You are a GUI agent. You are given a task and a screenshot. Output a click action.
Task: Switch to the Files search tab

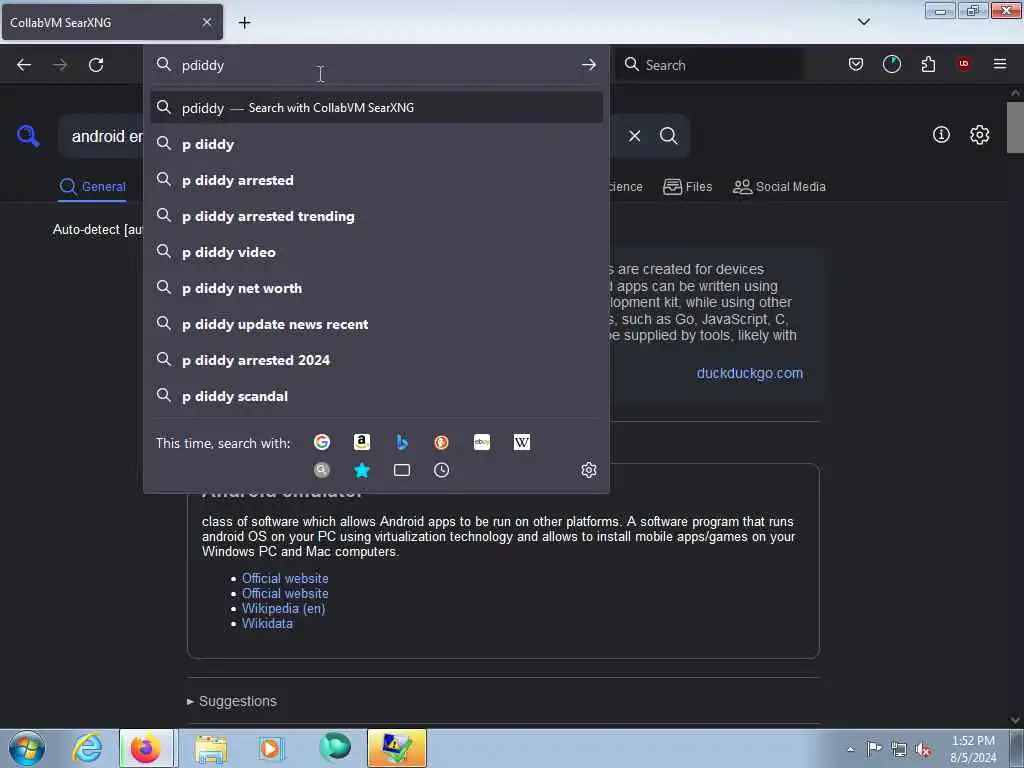pos(688,187)
